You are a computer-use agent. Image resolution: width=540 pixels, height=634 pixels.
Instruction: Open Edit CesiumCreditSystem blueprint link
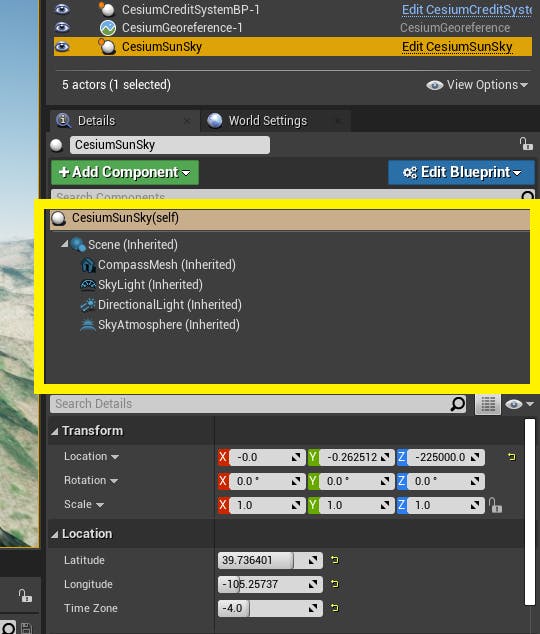pyautogui.click(x=466, y=9)
